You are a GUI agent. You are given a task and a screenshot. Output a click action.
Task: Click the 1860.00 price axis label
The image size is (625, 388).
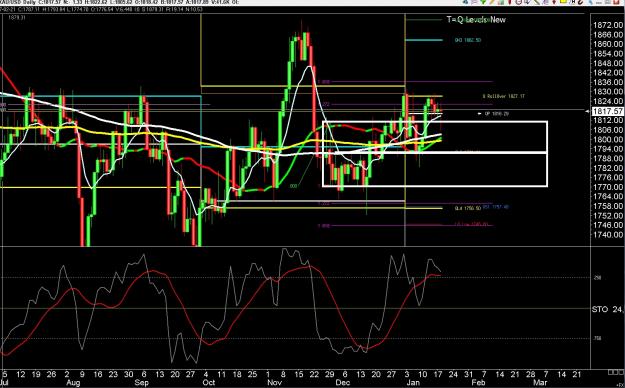[x=608, y=44]
